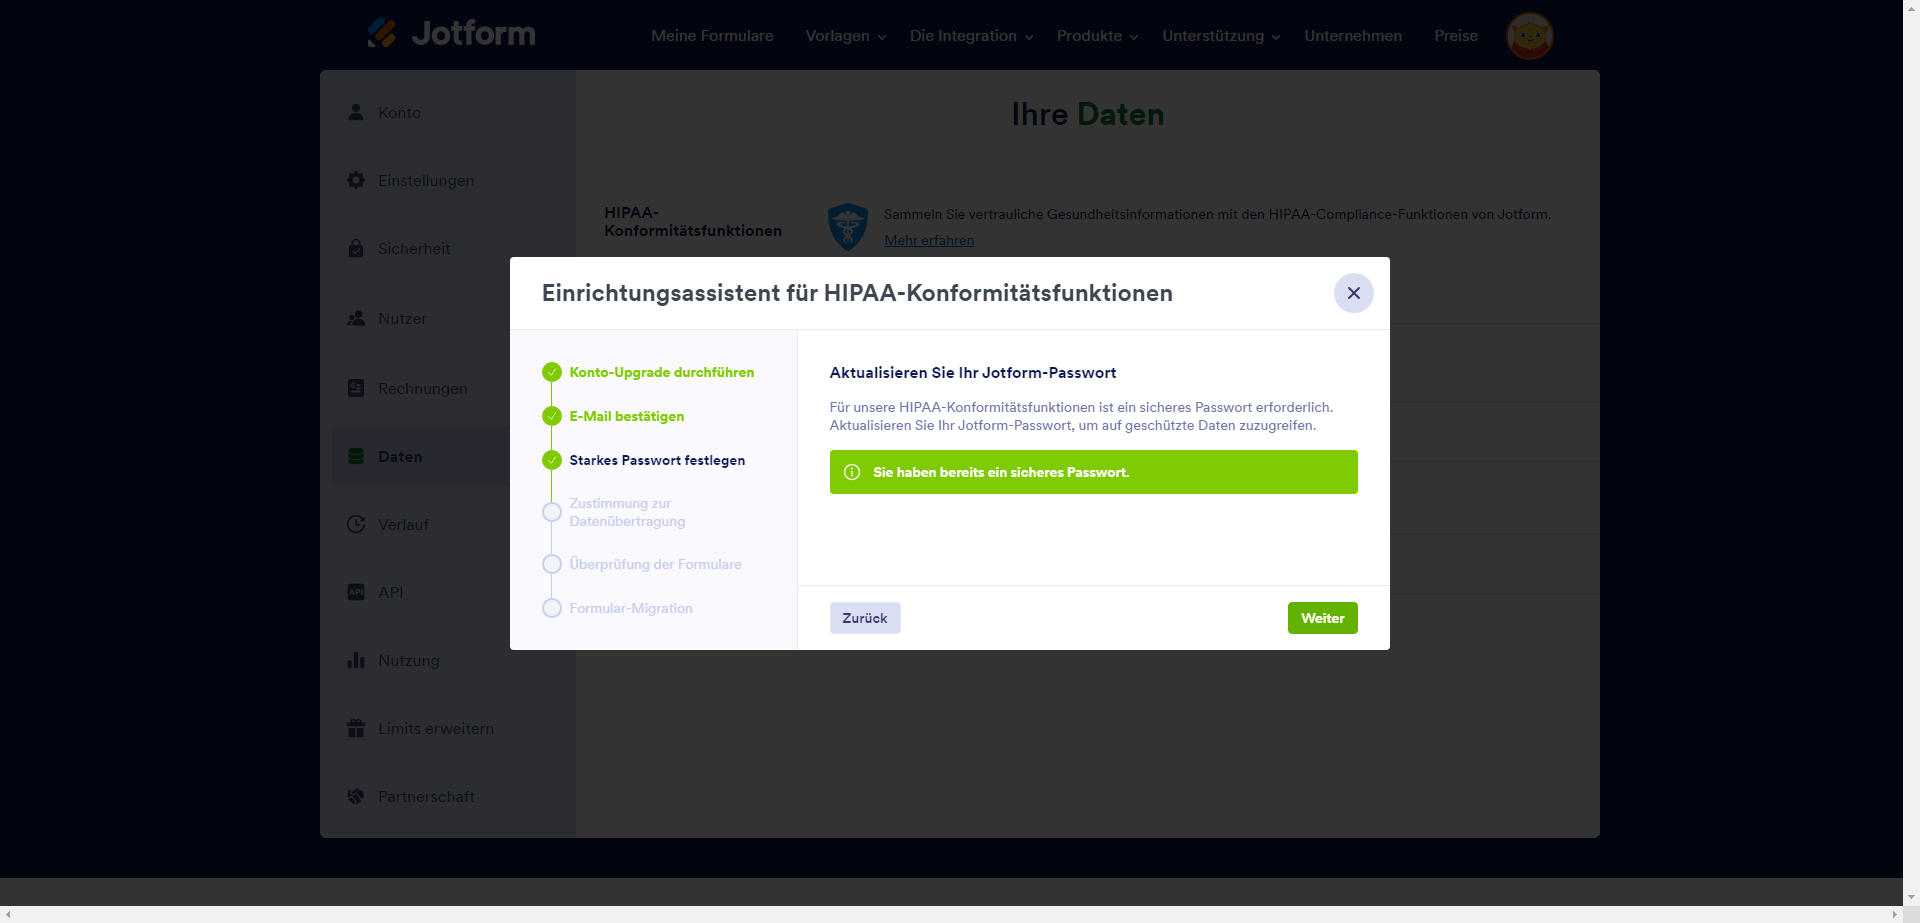Click the Partnerschaft handshake icon
Image resolution: width=1920 pixels, height=923 pixels.
pyautogui.click(x=356, y=796)
